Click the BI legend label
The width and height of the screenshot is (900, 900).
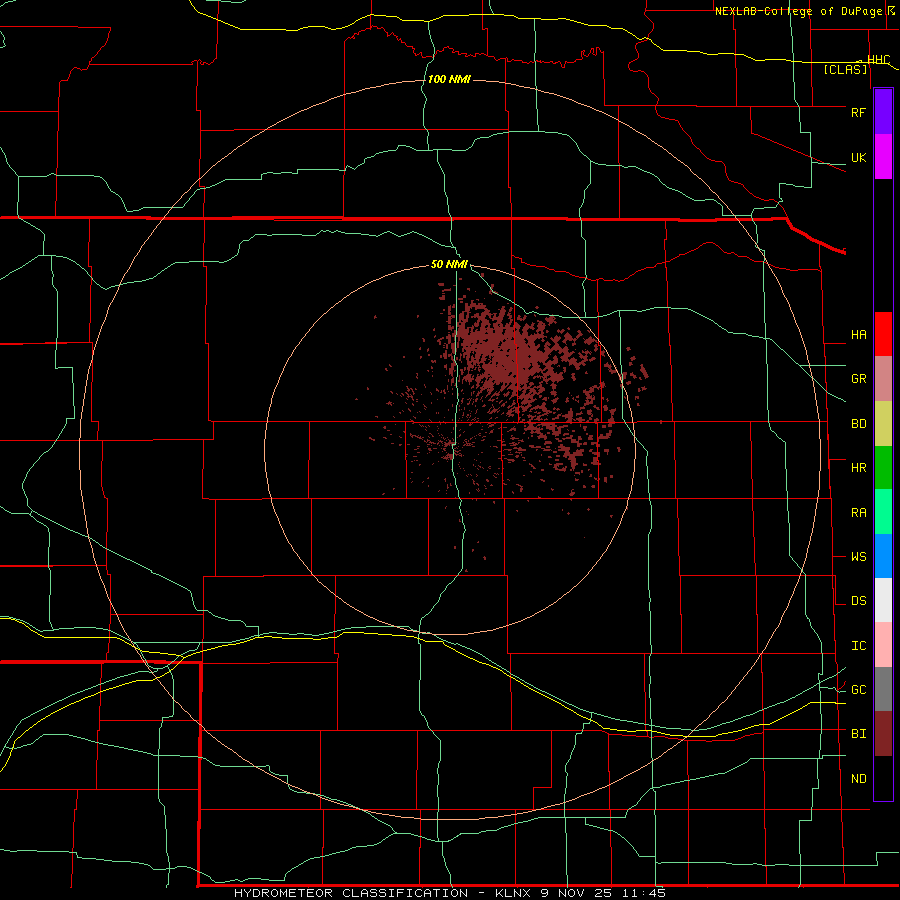point(858,734)
